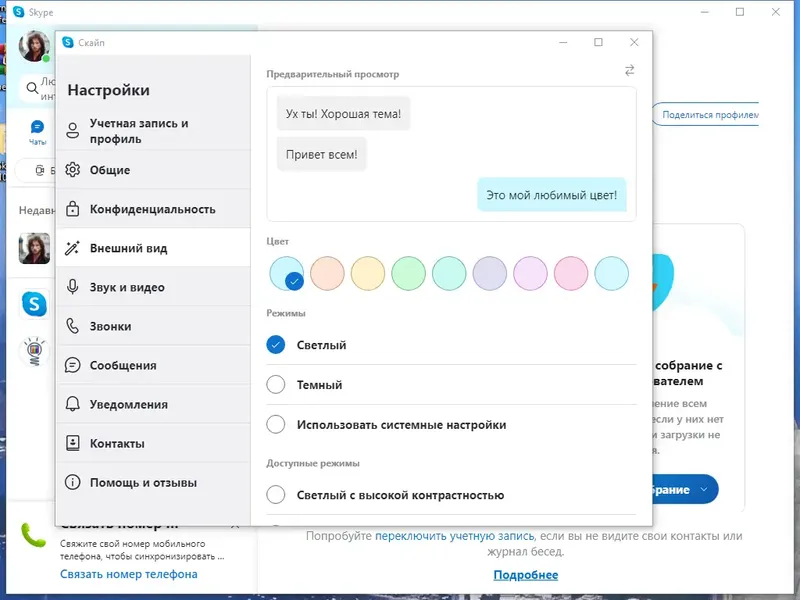The image size is (800, 600).
Task: Pick the last pale blue color swatch
Action: click(x=611, y=273)
